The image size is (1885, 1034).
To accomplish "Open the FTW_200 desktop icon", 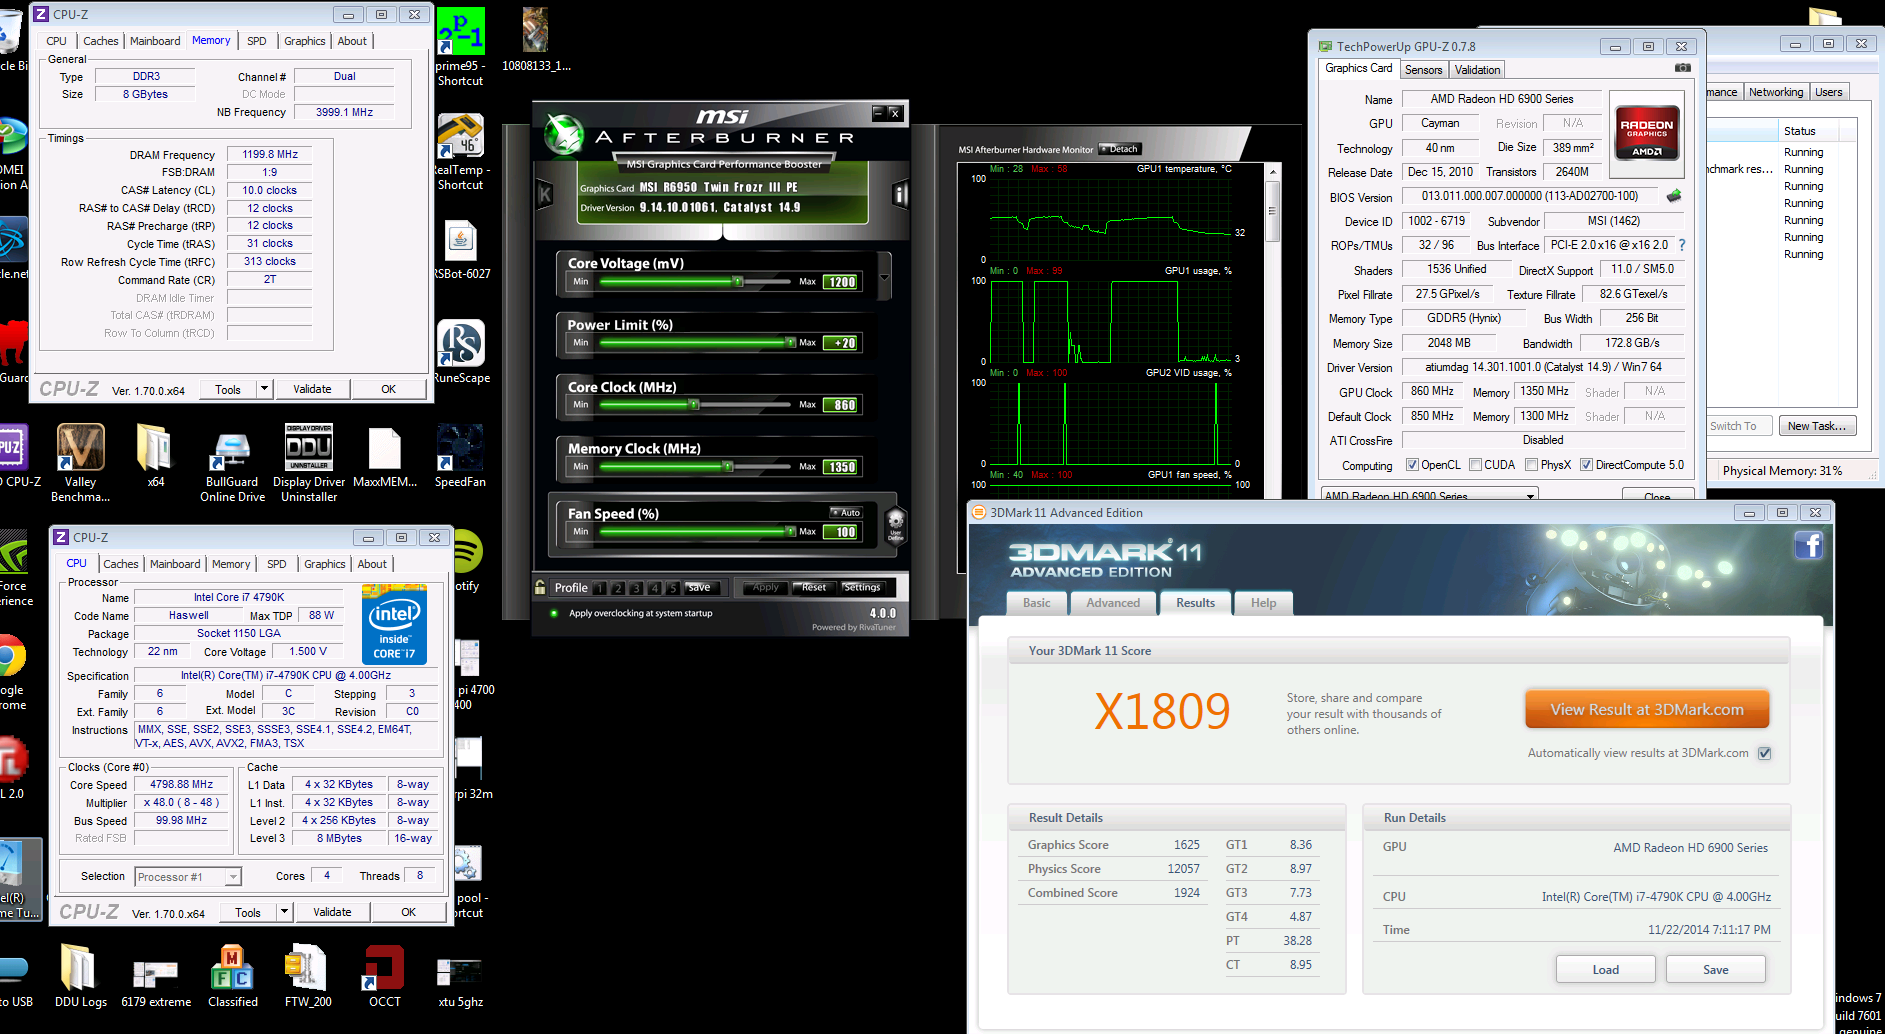I will coord(308,976).
